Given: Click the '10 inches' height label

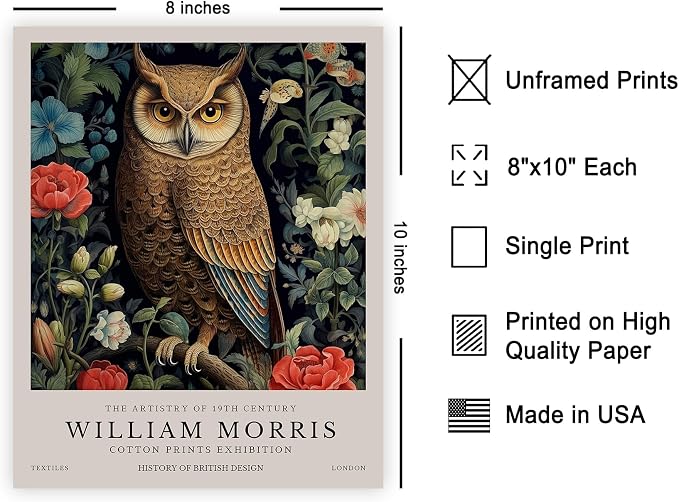Looking at the screenshot, I should (400, 258).
